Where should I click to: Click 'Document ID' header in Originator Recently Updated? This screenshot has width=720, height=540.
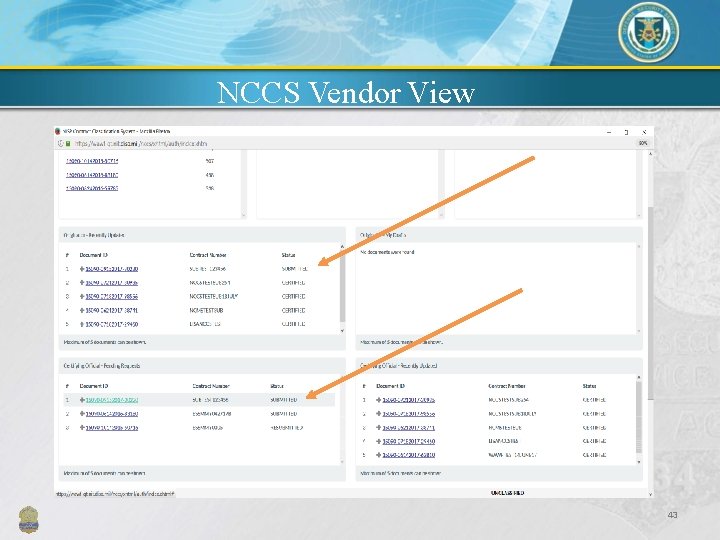coord(94,255)
